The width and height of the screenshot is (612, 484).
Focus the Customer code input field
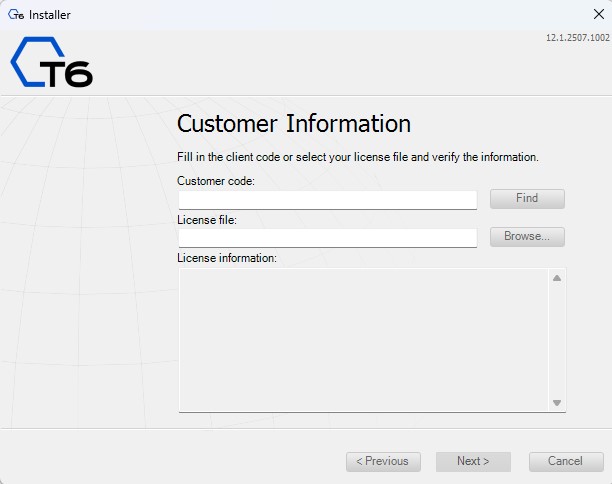pos(327,200)
